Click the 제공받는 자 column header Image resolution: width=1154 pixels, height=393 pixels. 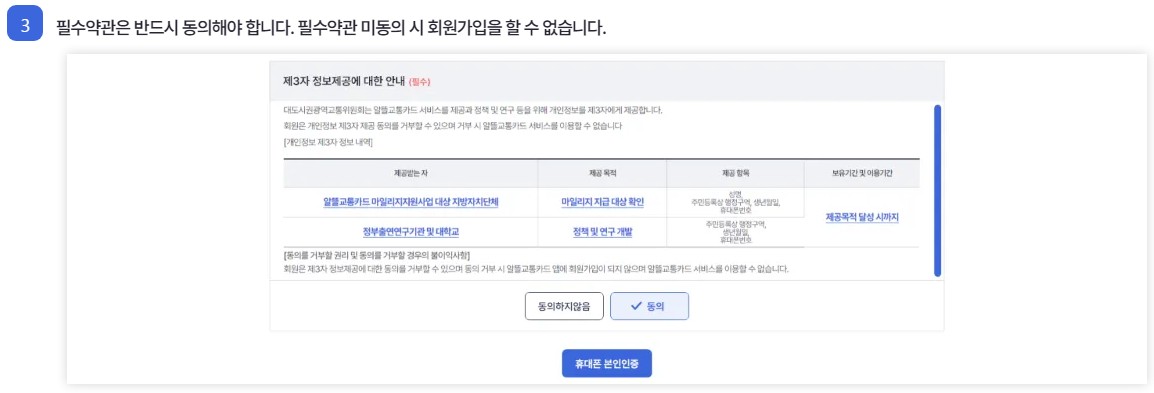pyautogui.click(x=411, y=174)
